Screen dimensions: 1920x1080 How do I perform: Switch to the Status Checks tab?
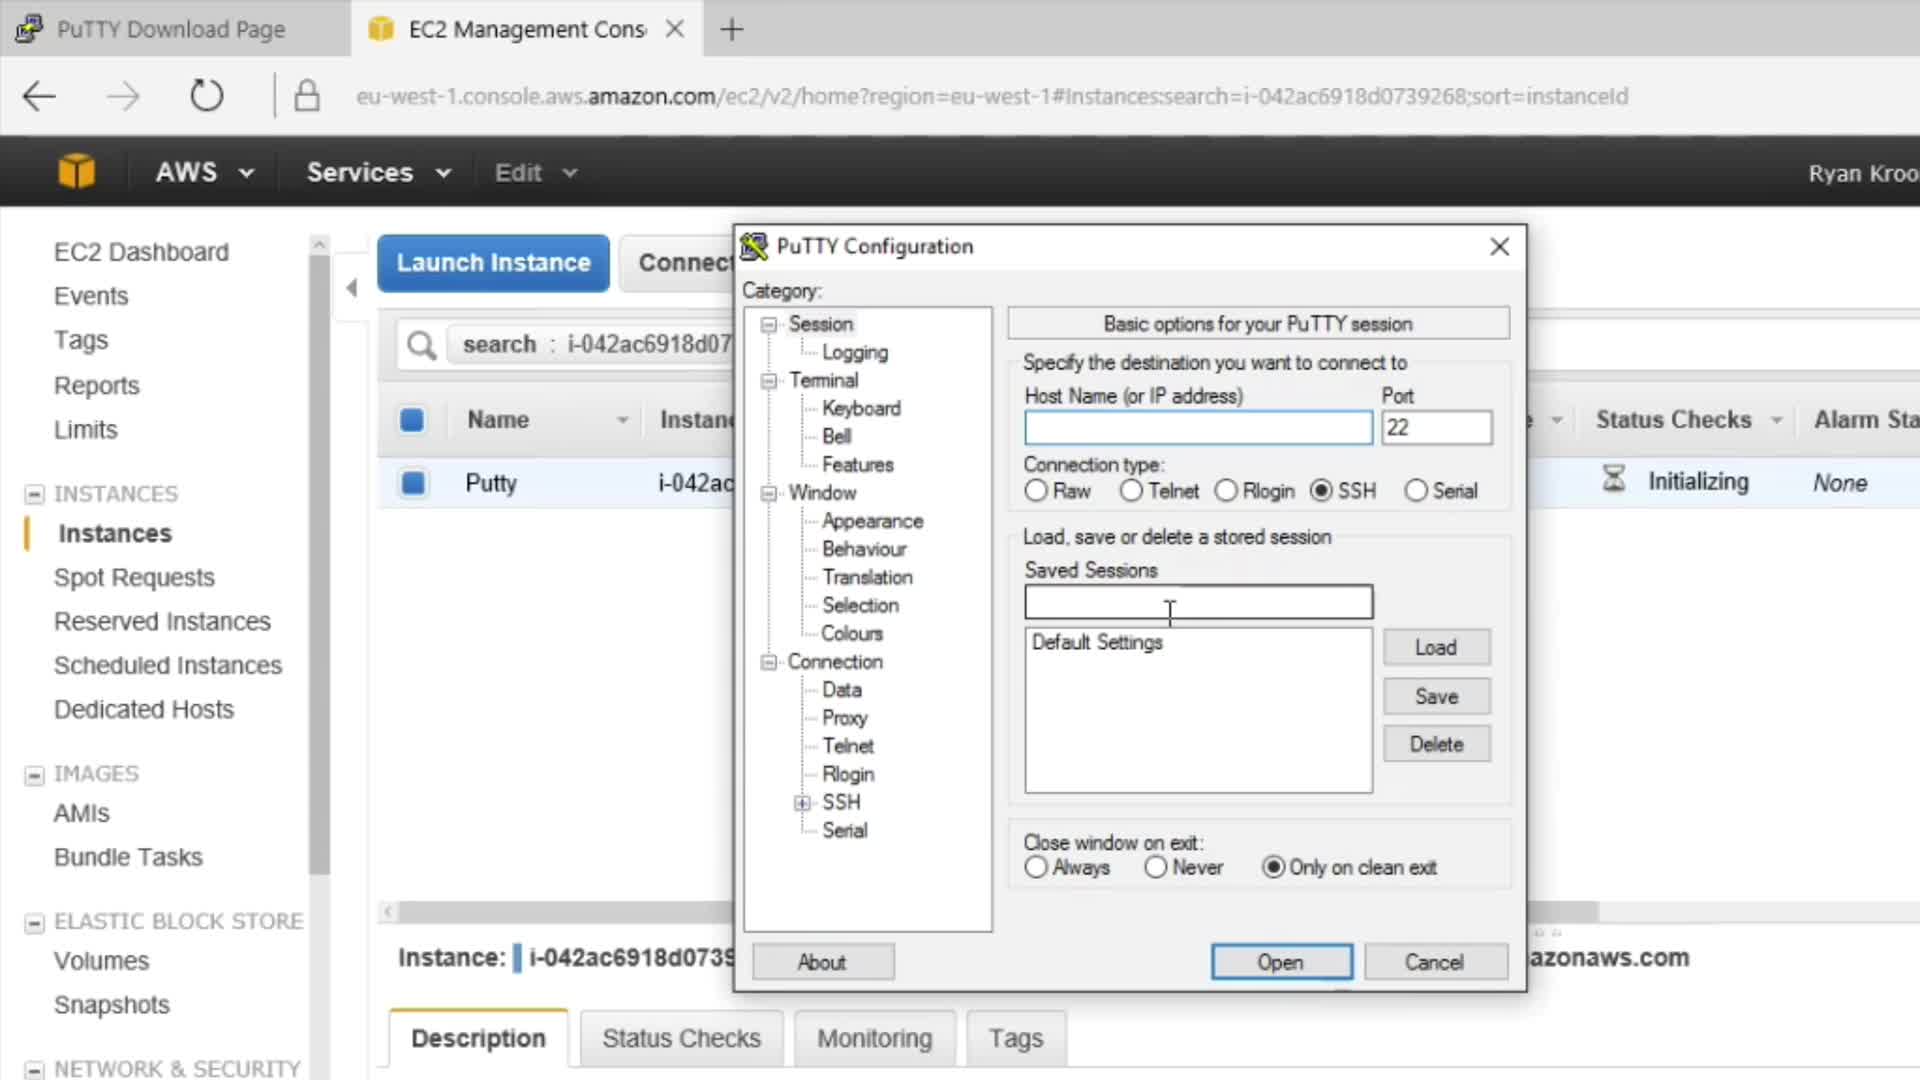coord(681,1038)
